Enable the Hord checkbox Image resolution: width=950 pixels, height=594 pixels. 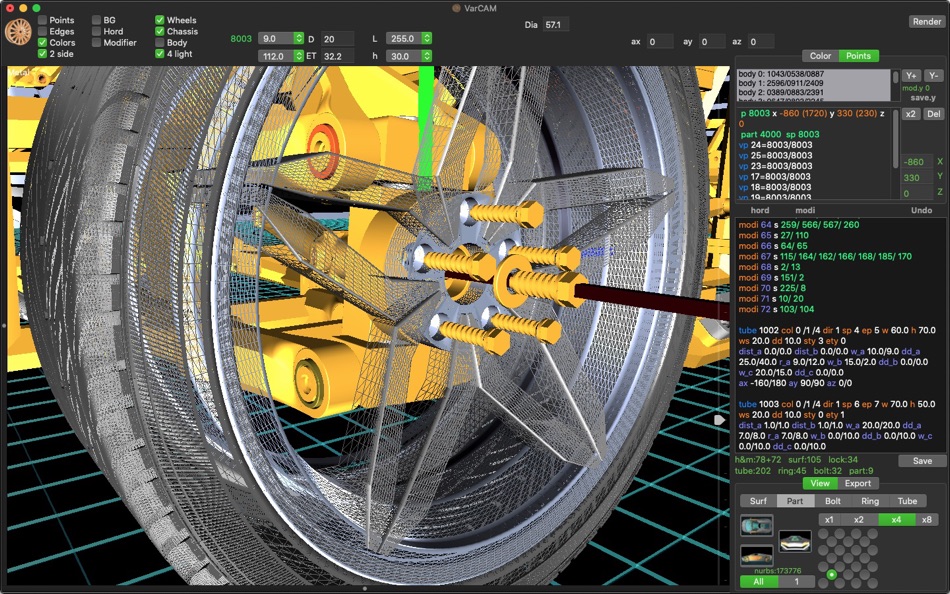point(96,32)
